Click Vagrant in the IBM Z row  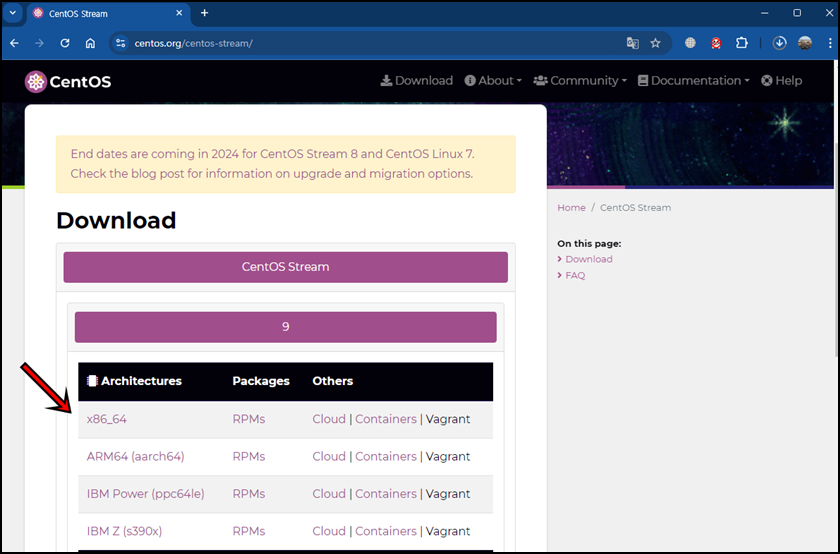pos(448,531)
